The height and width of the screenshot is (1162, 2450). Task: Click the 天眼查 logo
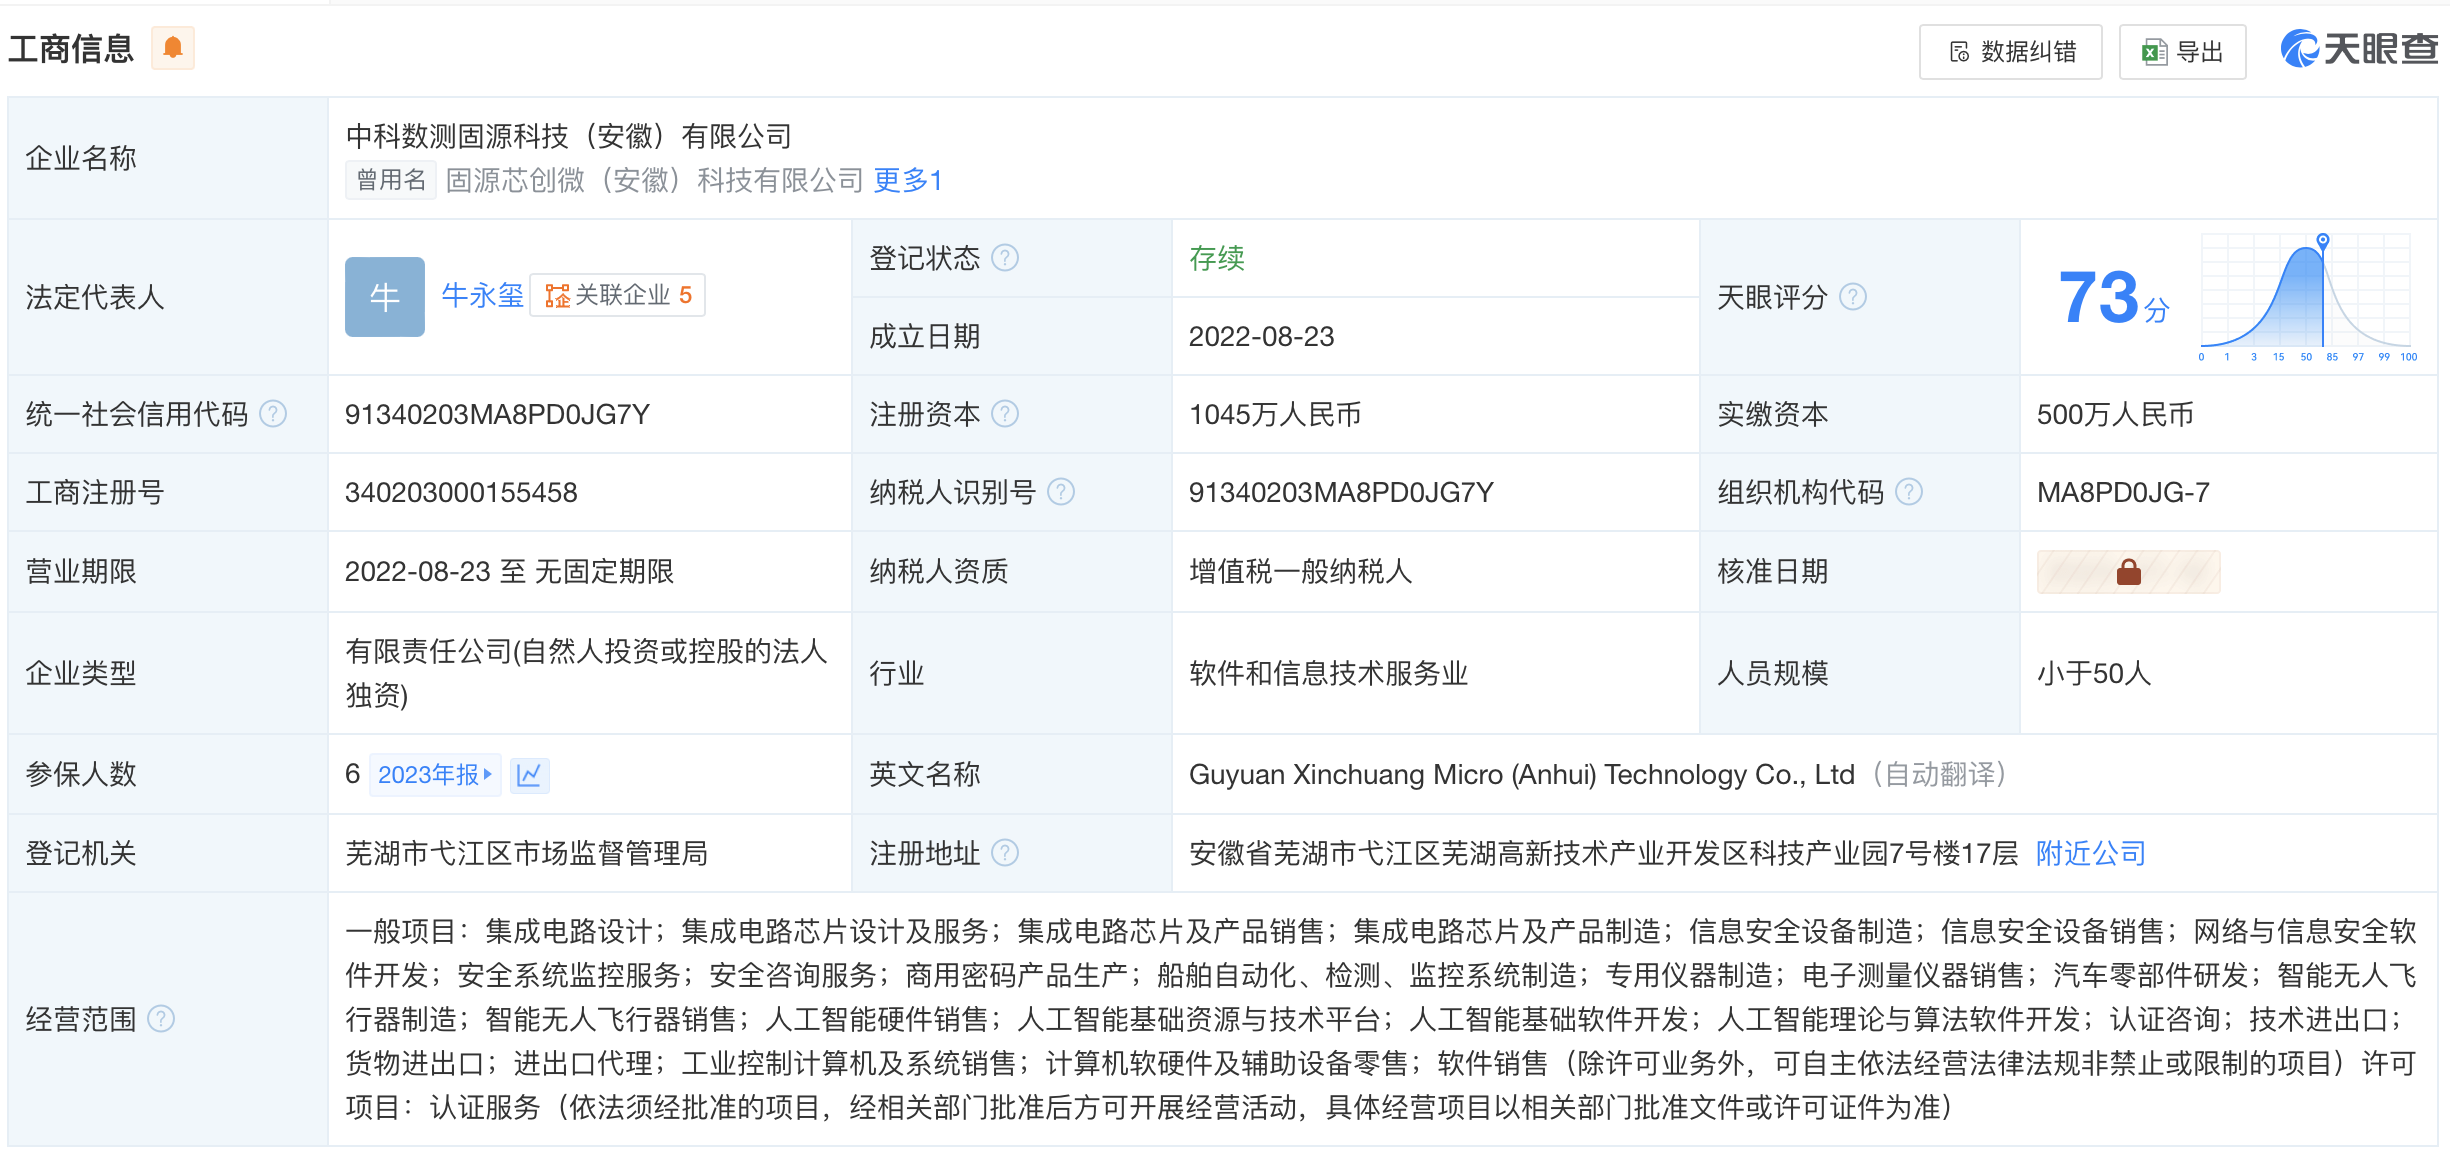(2358, 49)
